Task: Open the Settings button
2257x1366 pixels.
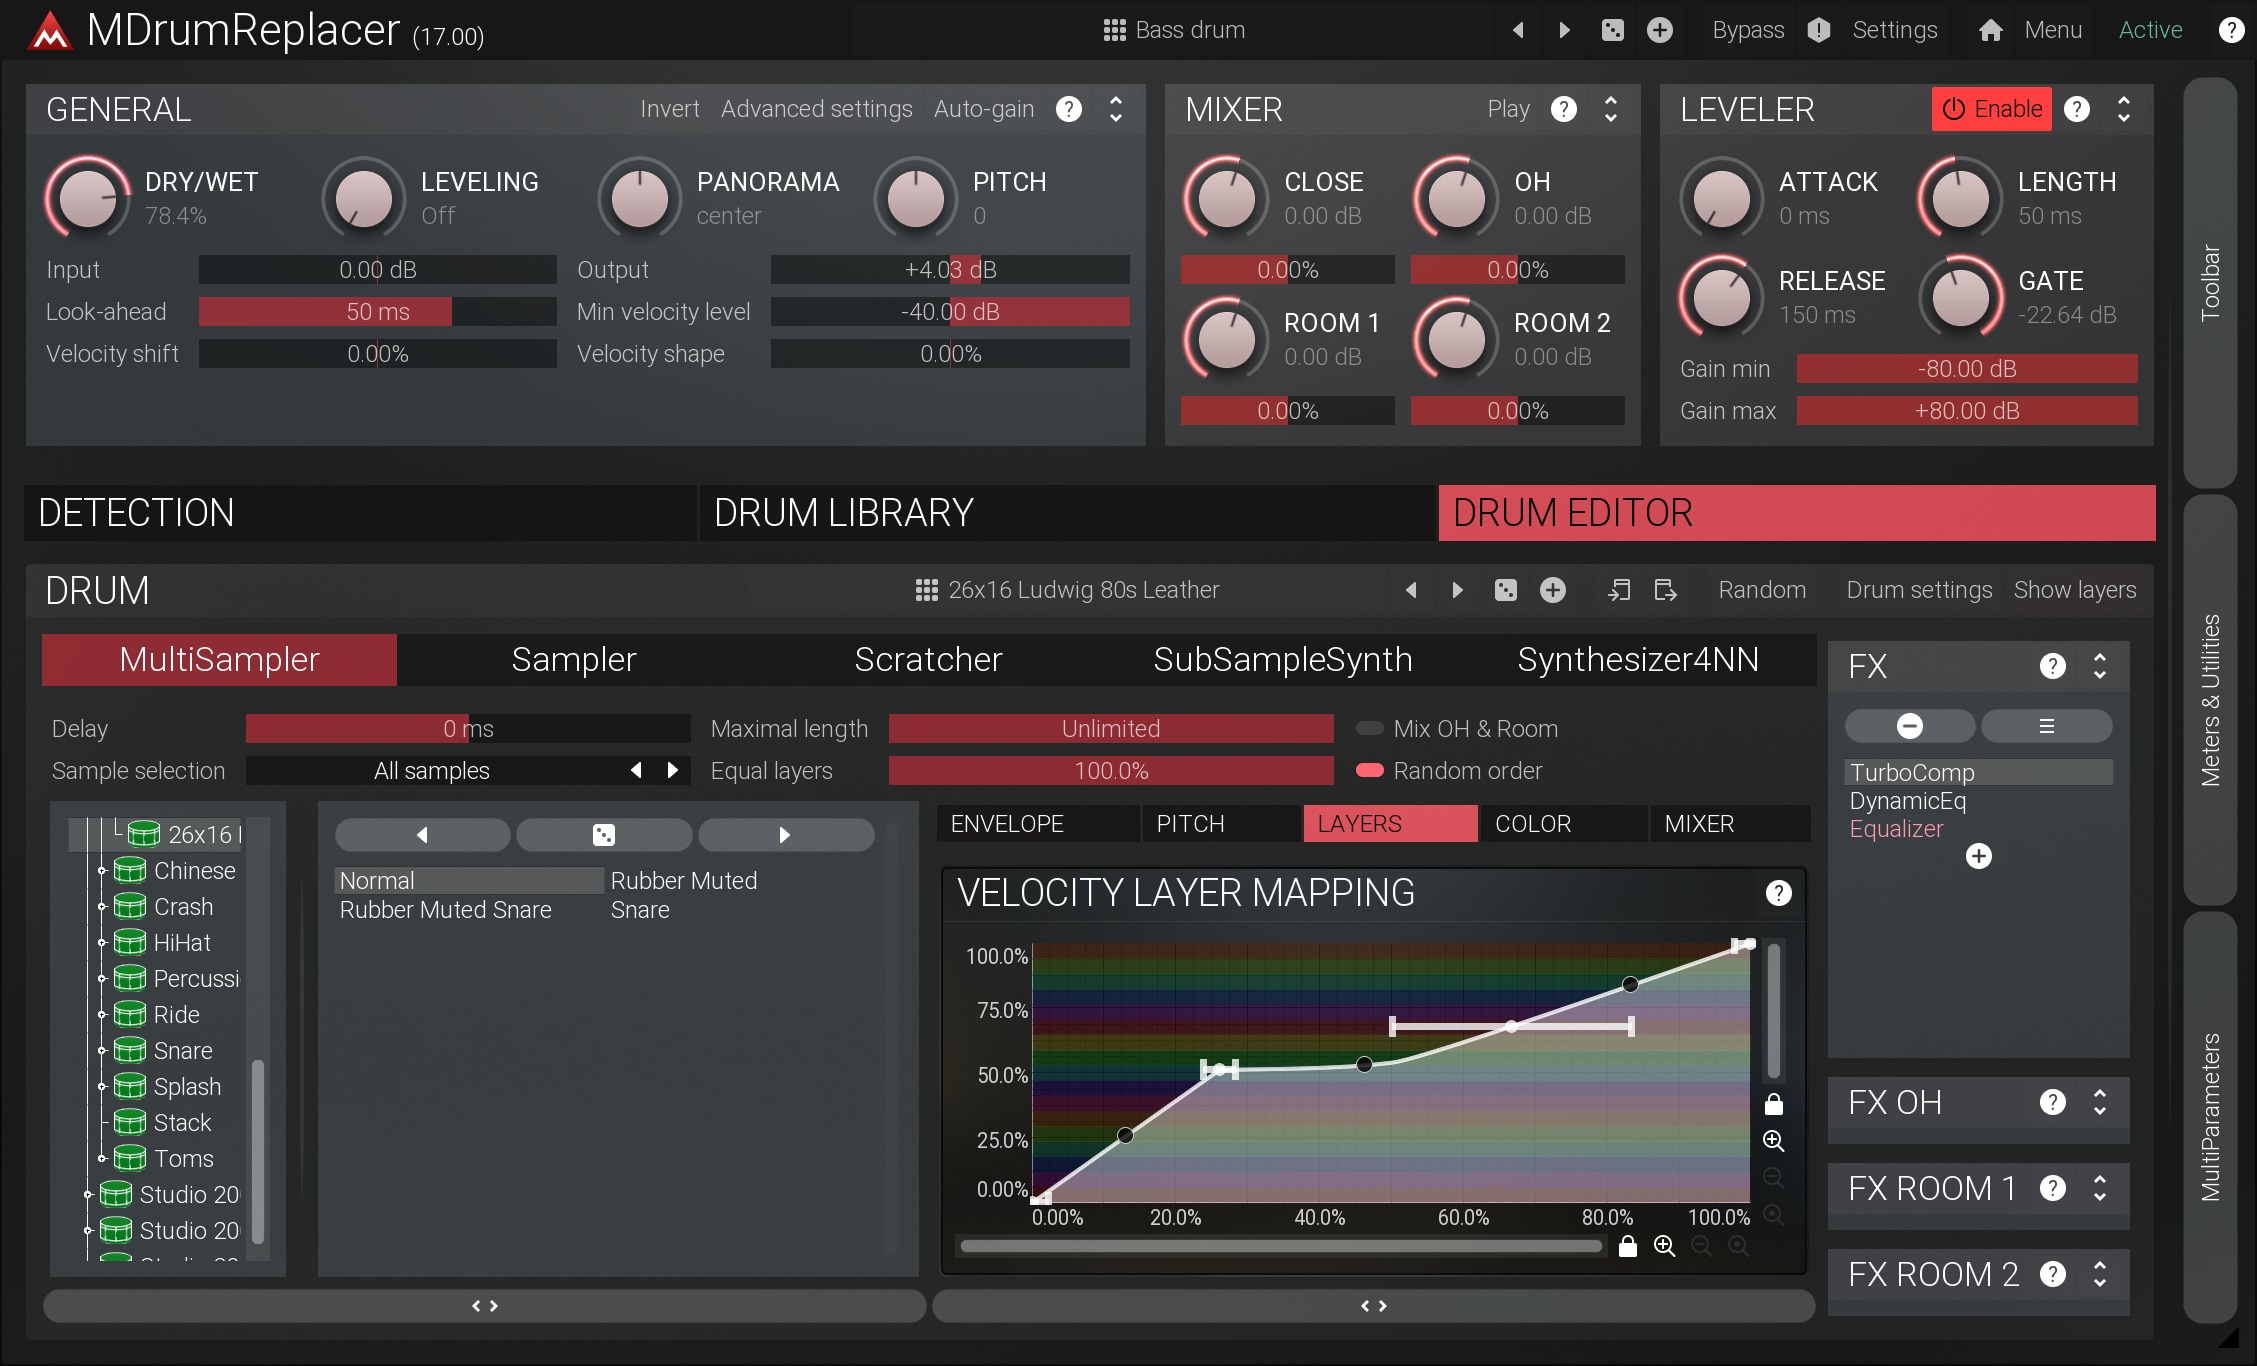Action: point(1895,30)
